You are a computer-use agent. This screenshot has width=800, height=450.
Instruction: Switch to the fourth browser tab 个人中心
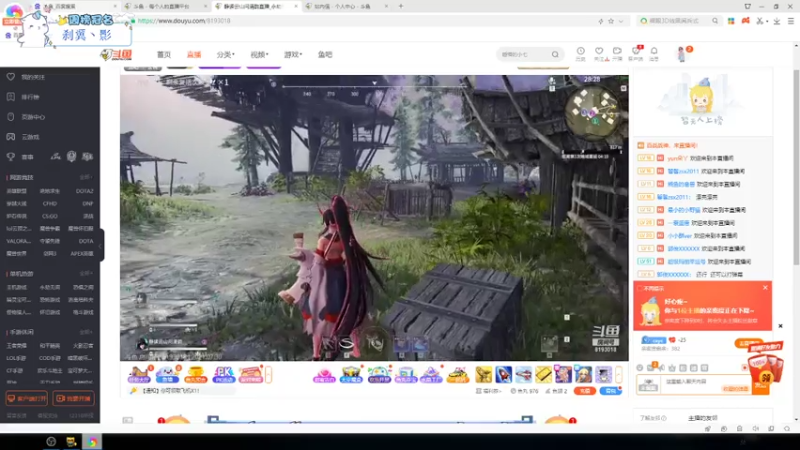point(345,6)
